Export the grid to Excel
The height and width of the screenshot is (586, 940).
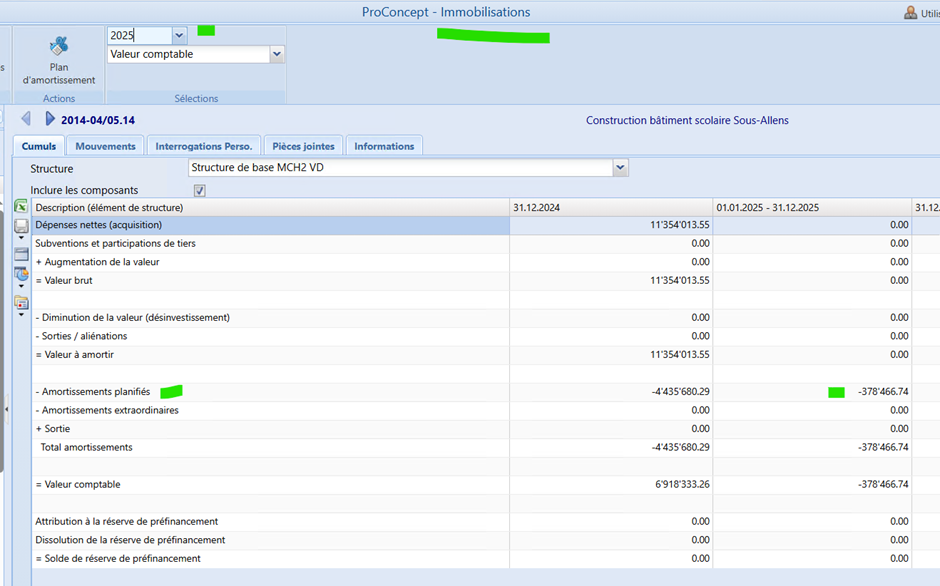click(21, 206)
